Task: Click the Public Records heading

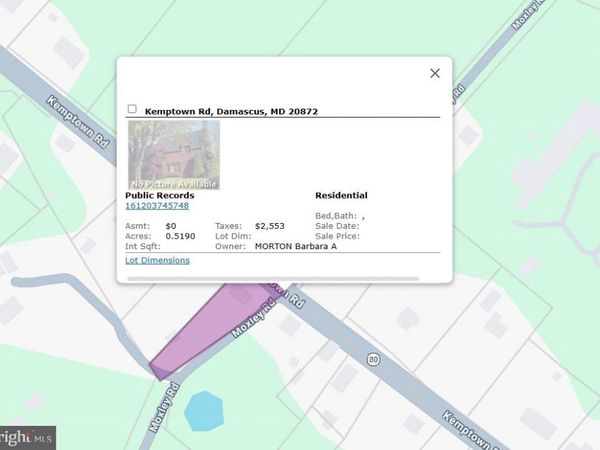Action: (160, 195)
